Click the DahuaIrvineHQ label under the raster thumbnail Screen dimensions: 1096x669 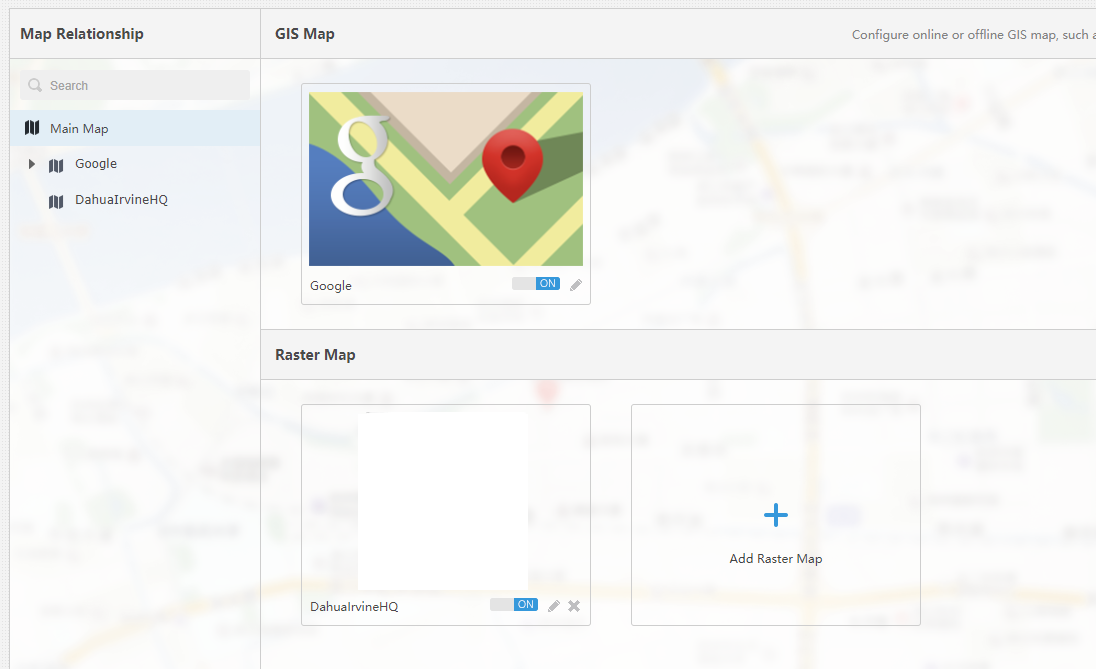click(x=354, y=607)
